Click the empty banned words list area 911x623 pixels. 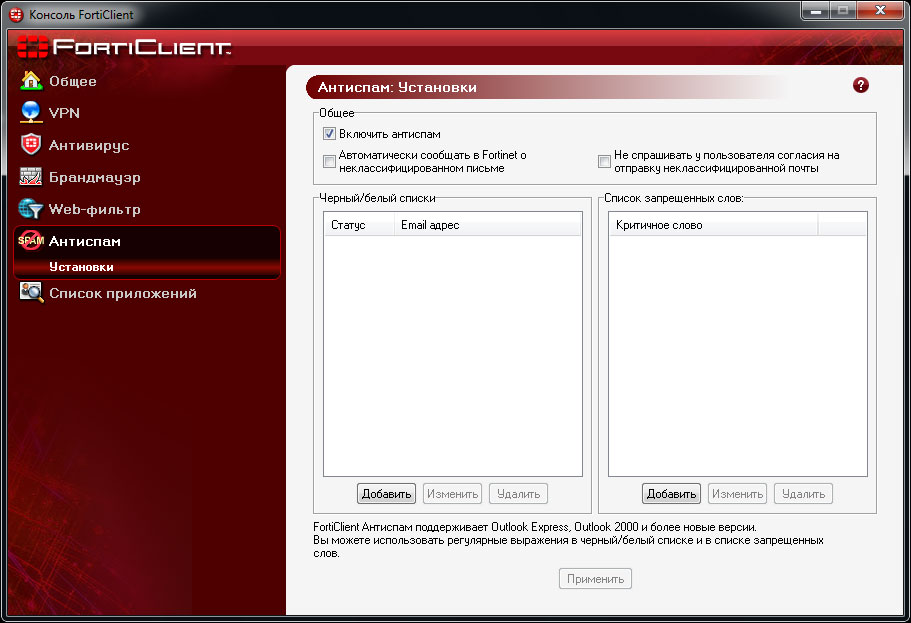tap(738, 355)
